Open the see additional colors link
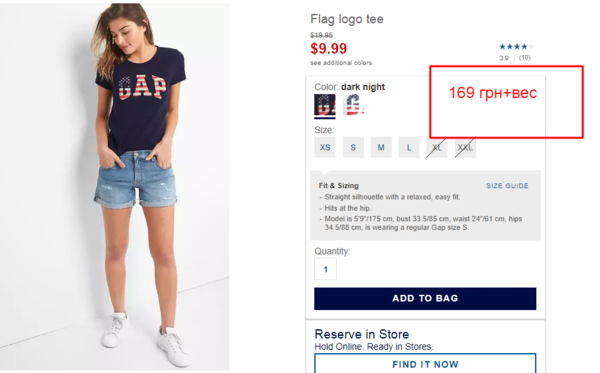Viewport: 600px width, 373px height. [341, 63]
